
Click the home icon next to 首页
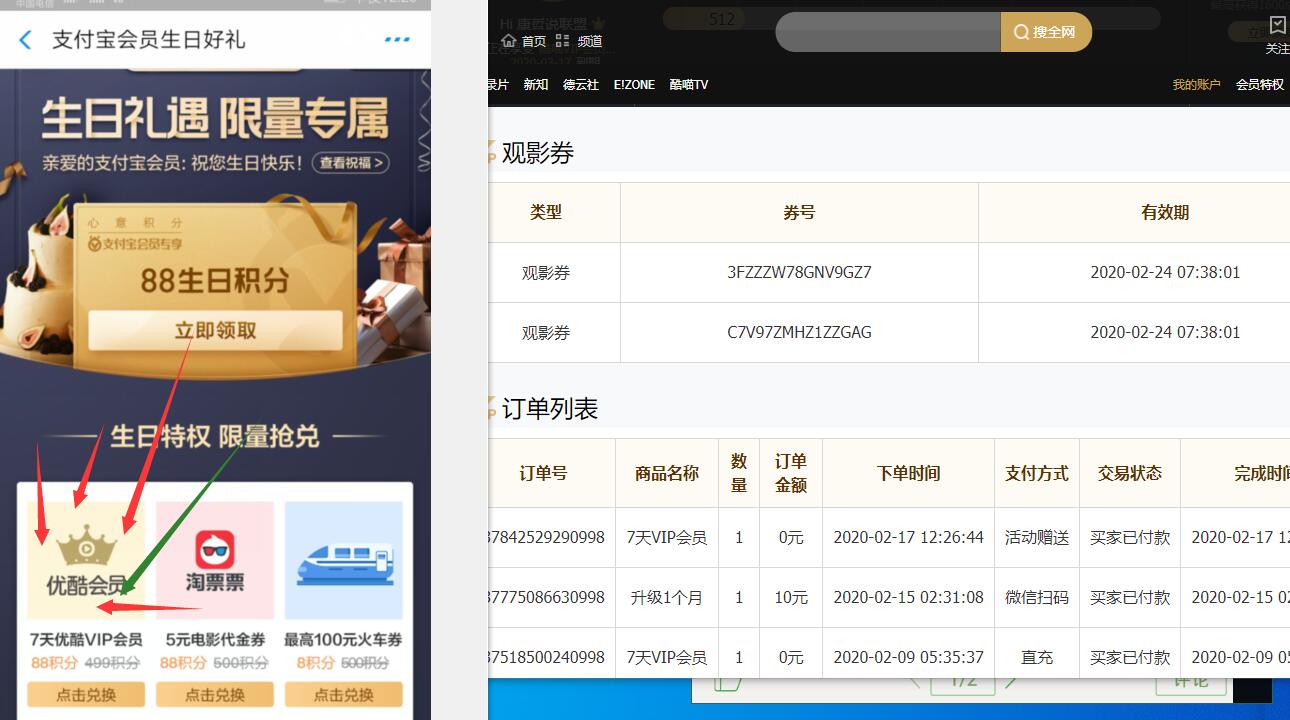(509, 41)
